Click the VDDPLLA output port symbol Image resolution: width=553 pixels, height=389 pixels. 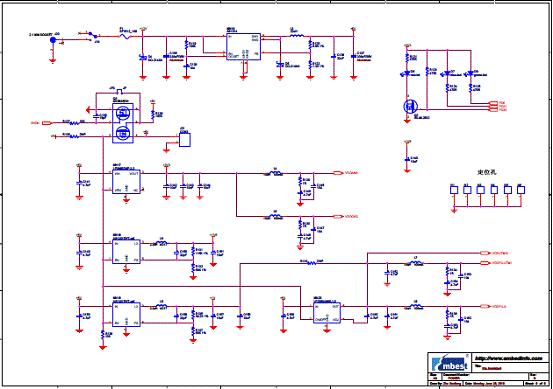pyautogui.click(x=486, y=307)
